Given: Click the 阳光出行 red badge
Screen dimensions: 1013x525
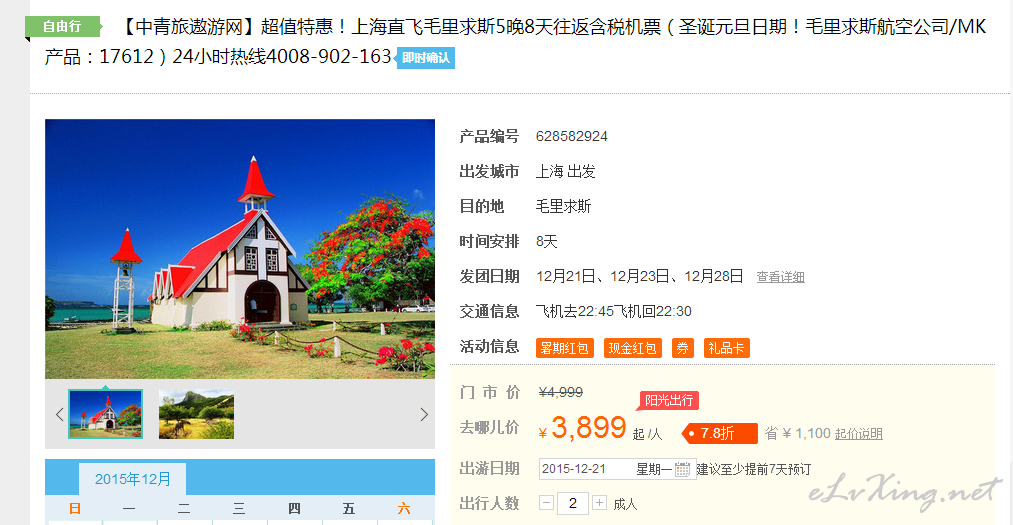Looking at the screenshot, I should point(669,400).
